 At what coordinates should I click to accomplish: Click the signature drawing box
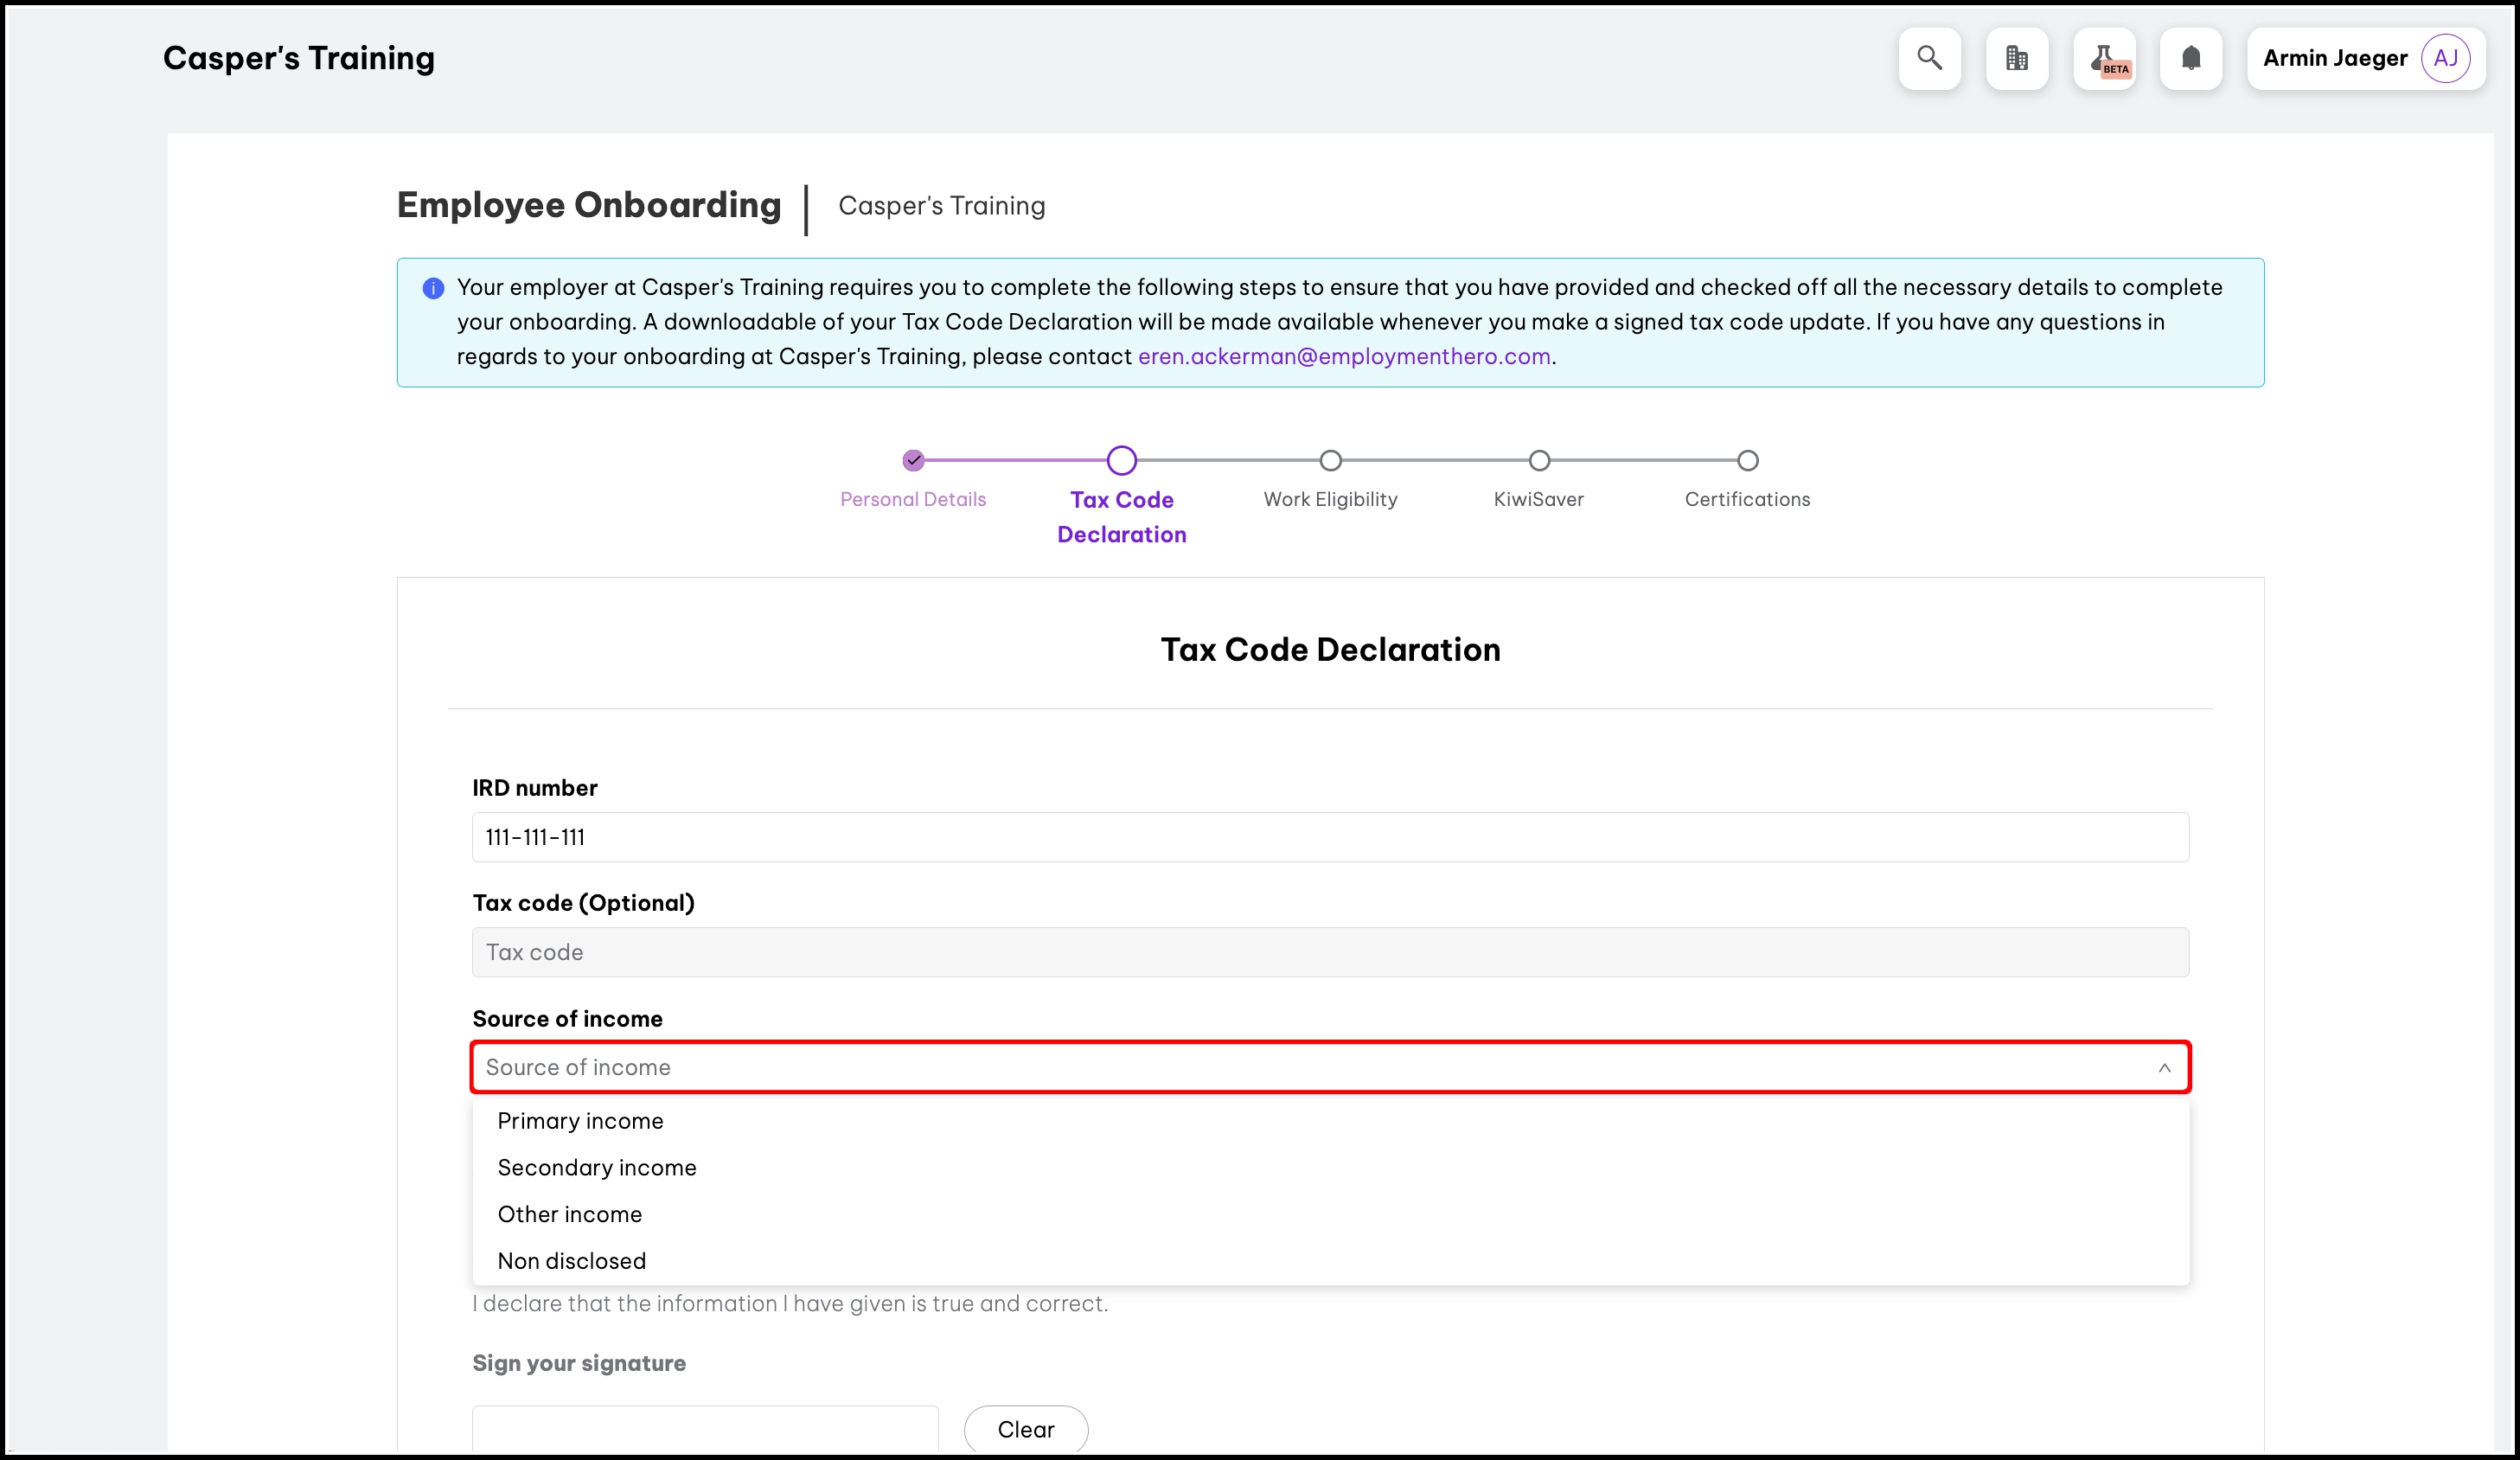click(705, 1430)
